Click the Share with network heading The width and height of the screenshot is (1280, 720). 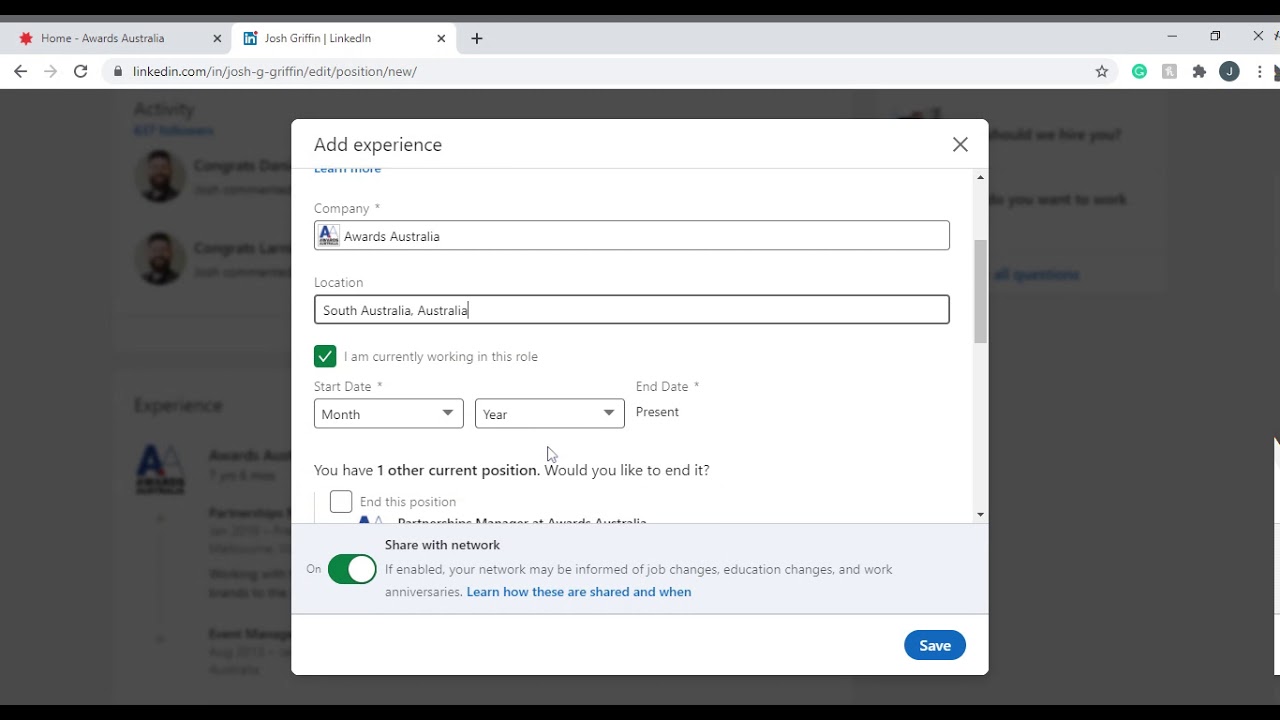click(442, 545)
